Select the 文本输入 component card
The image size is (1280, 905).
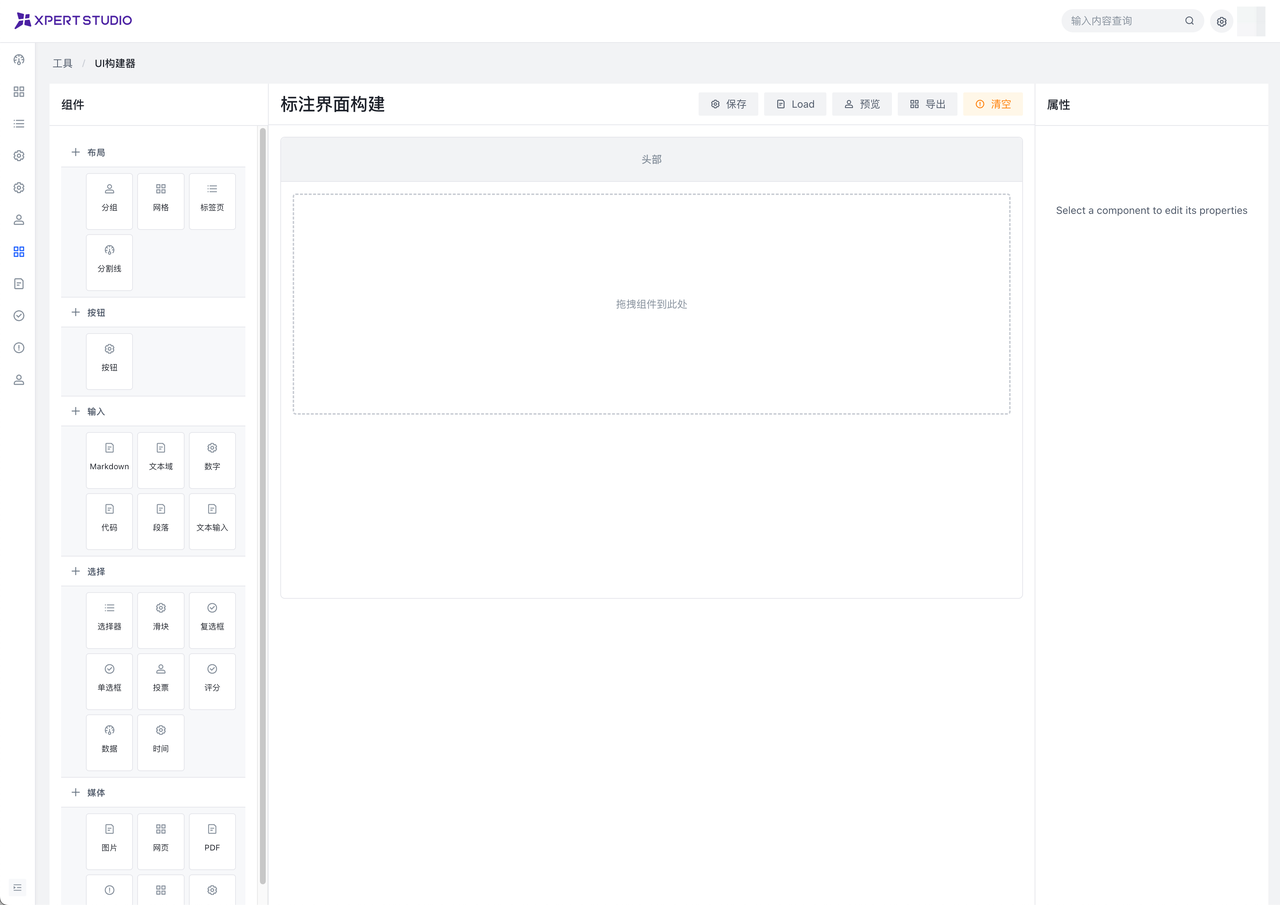[212, 521]
